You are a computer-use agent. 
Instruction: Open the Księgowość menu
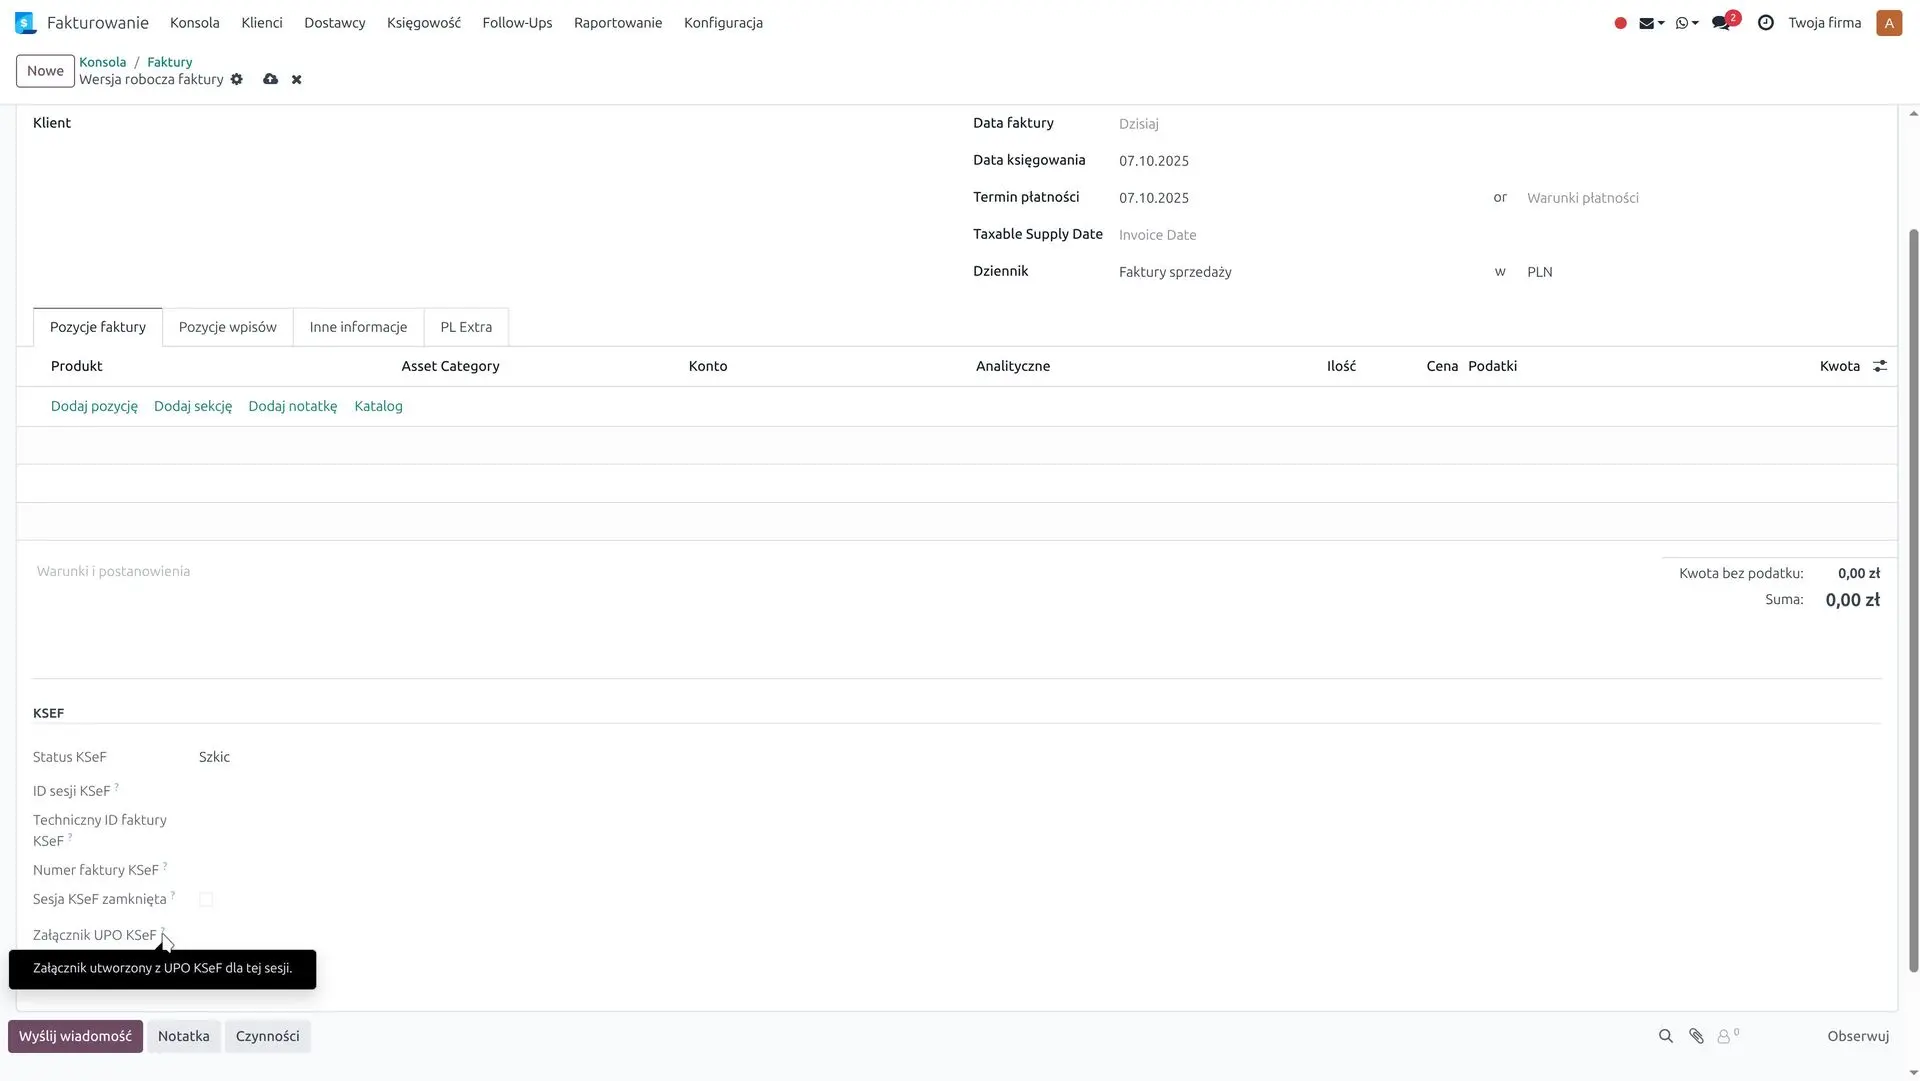[423, 23]
